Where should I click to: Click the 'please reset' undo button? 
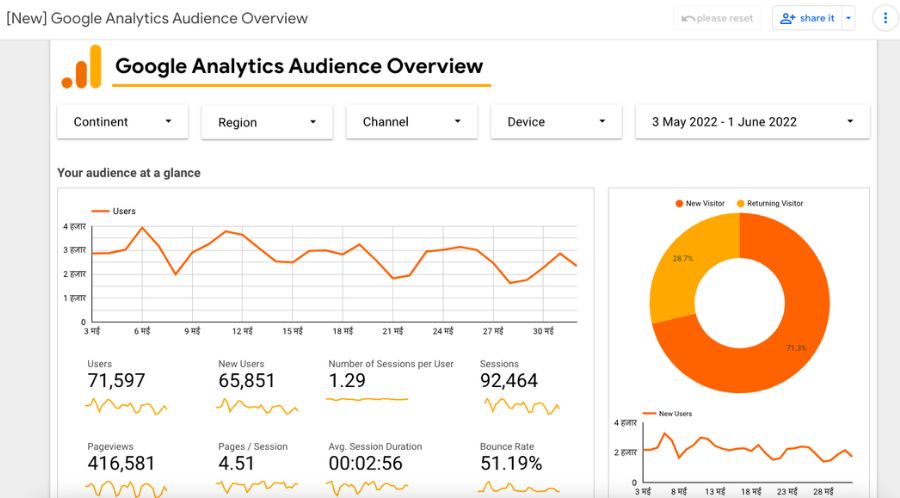click(x=717, y=18)
